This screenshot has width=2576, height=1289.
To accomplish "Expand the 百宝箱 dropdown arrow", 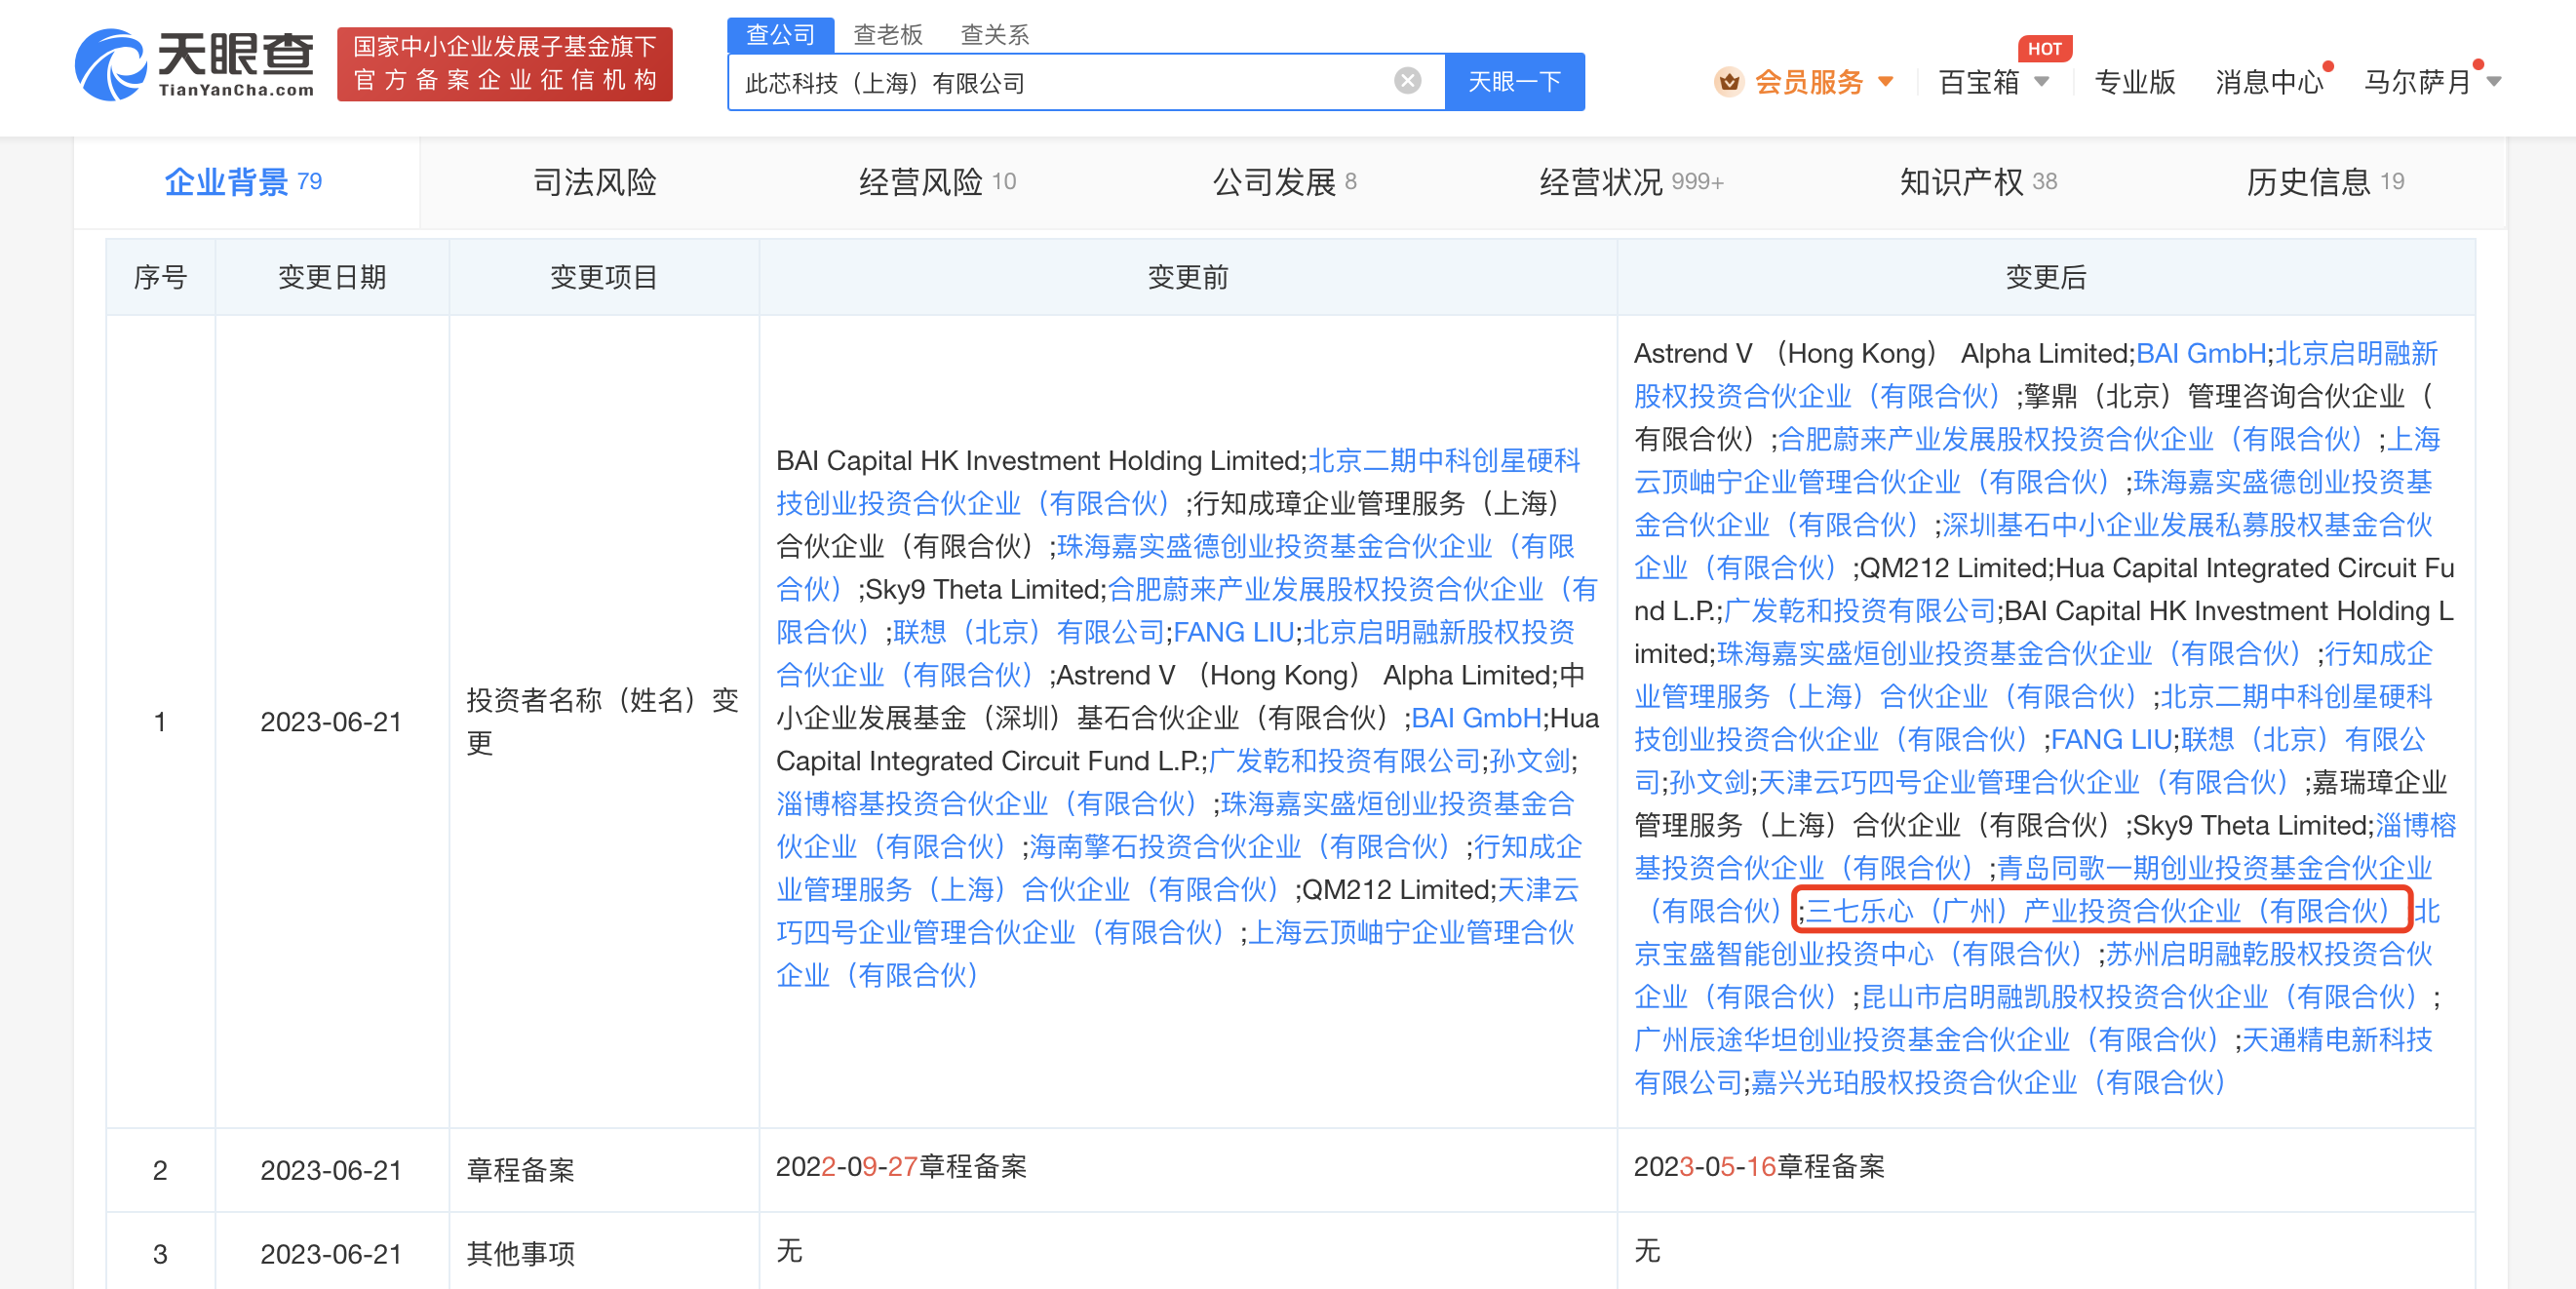I will click(2042, 82).
